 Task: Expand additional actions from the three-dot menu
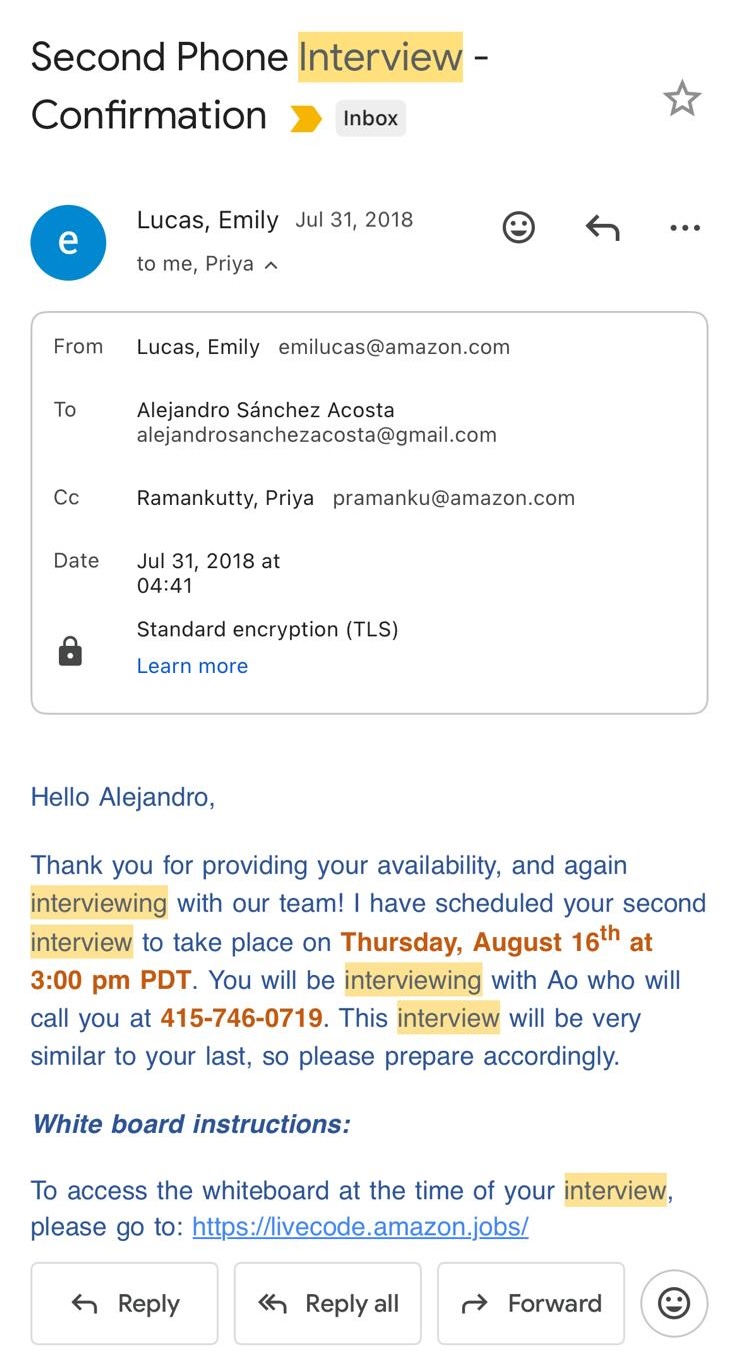point(684,227)
